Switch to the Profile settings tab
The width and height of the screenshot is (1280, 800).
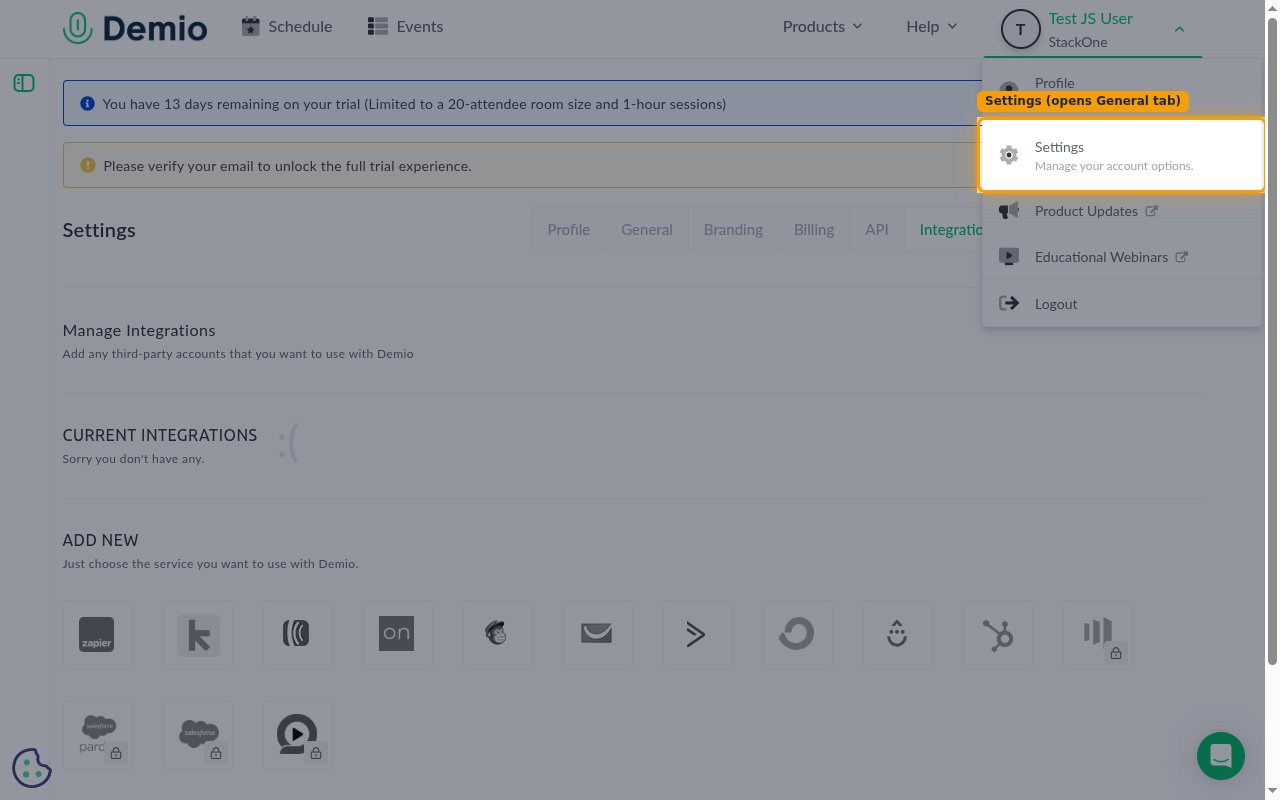click(x=568, y=230)
